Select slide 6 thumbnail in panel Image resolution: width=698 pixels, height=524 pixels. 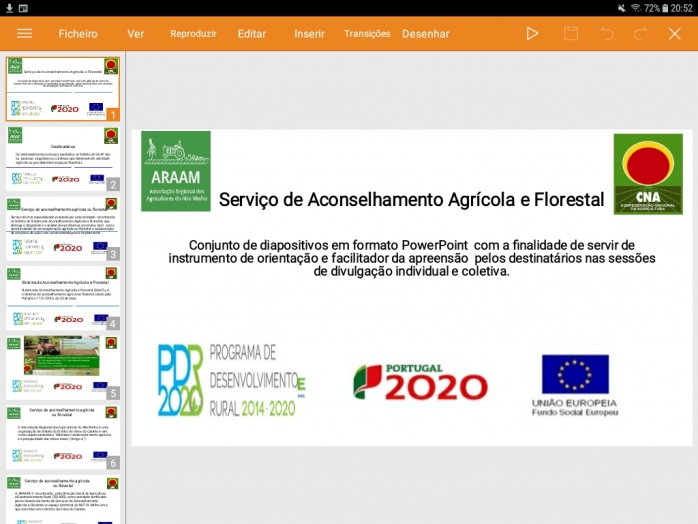[x=63, y=436]
